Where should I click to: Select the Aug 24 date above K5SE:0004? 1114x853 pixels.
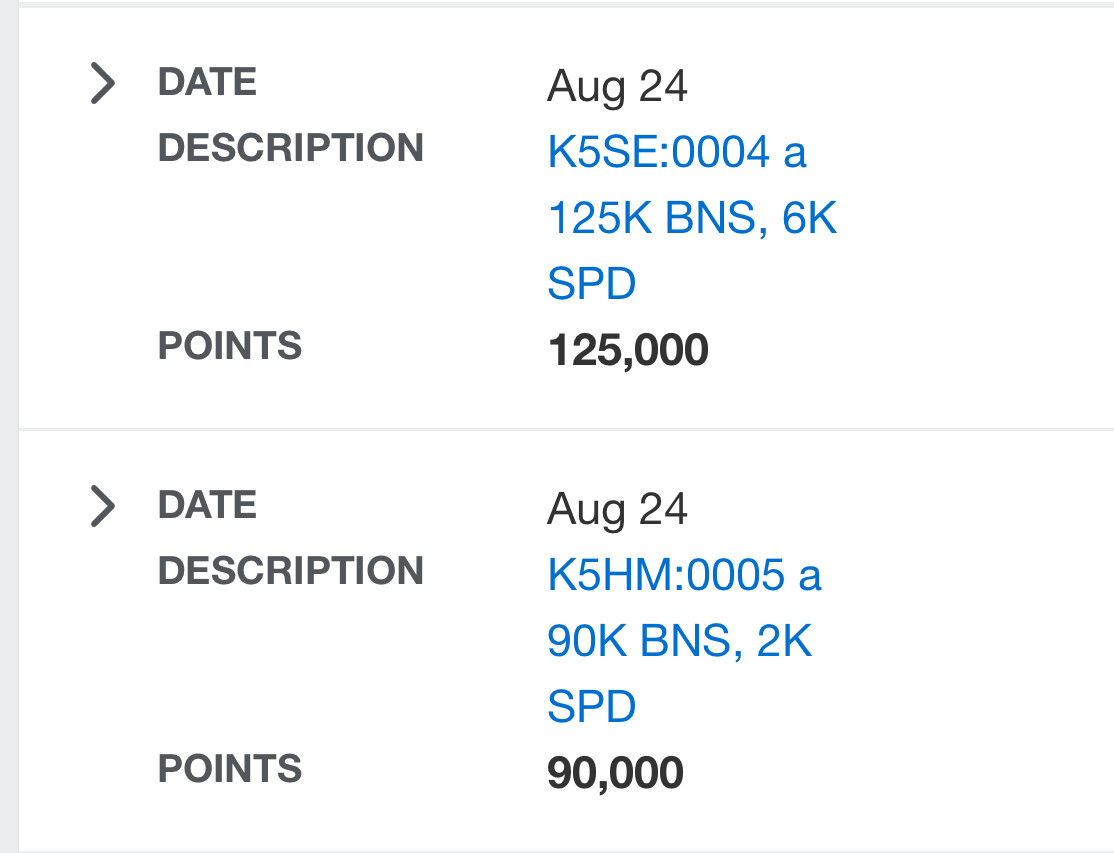[617, 87]
